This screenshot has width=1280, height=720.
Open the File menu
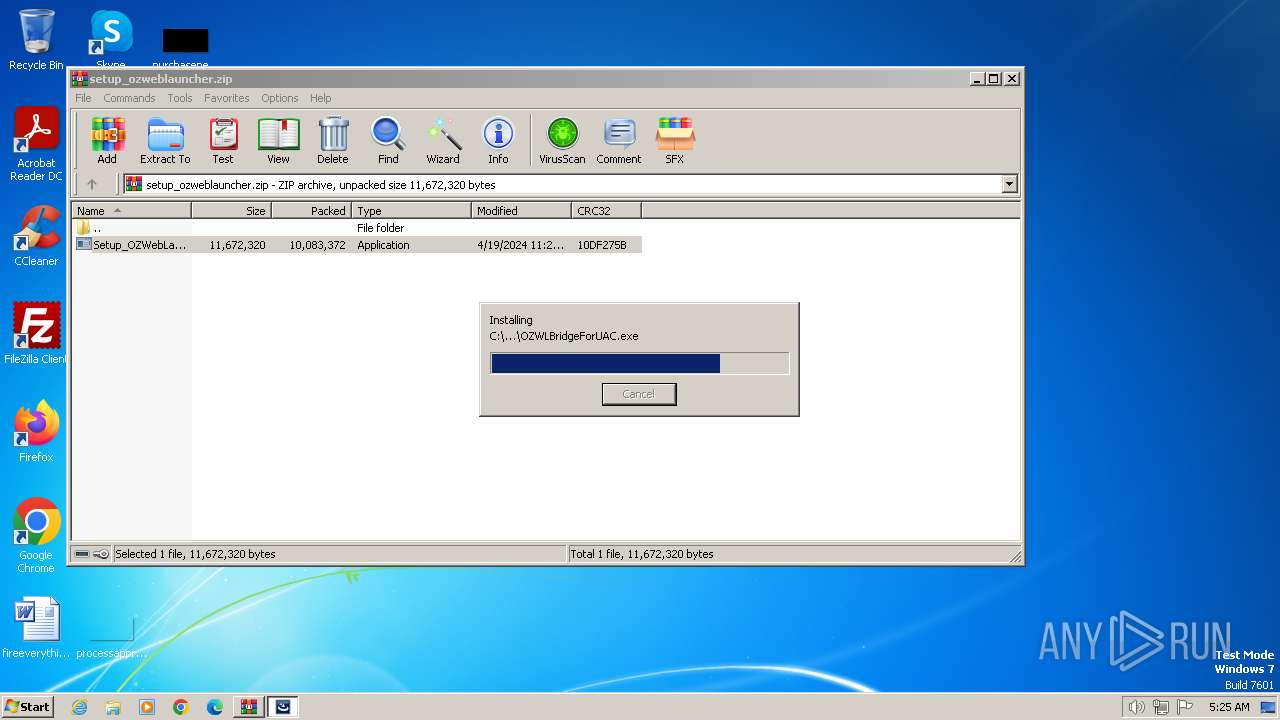pyautogui.click(x=83, y=98)
